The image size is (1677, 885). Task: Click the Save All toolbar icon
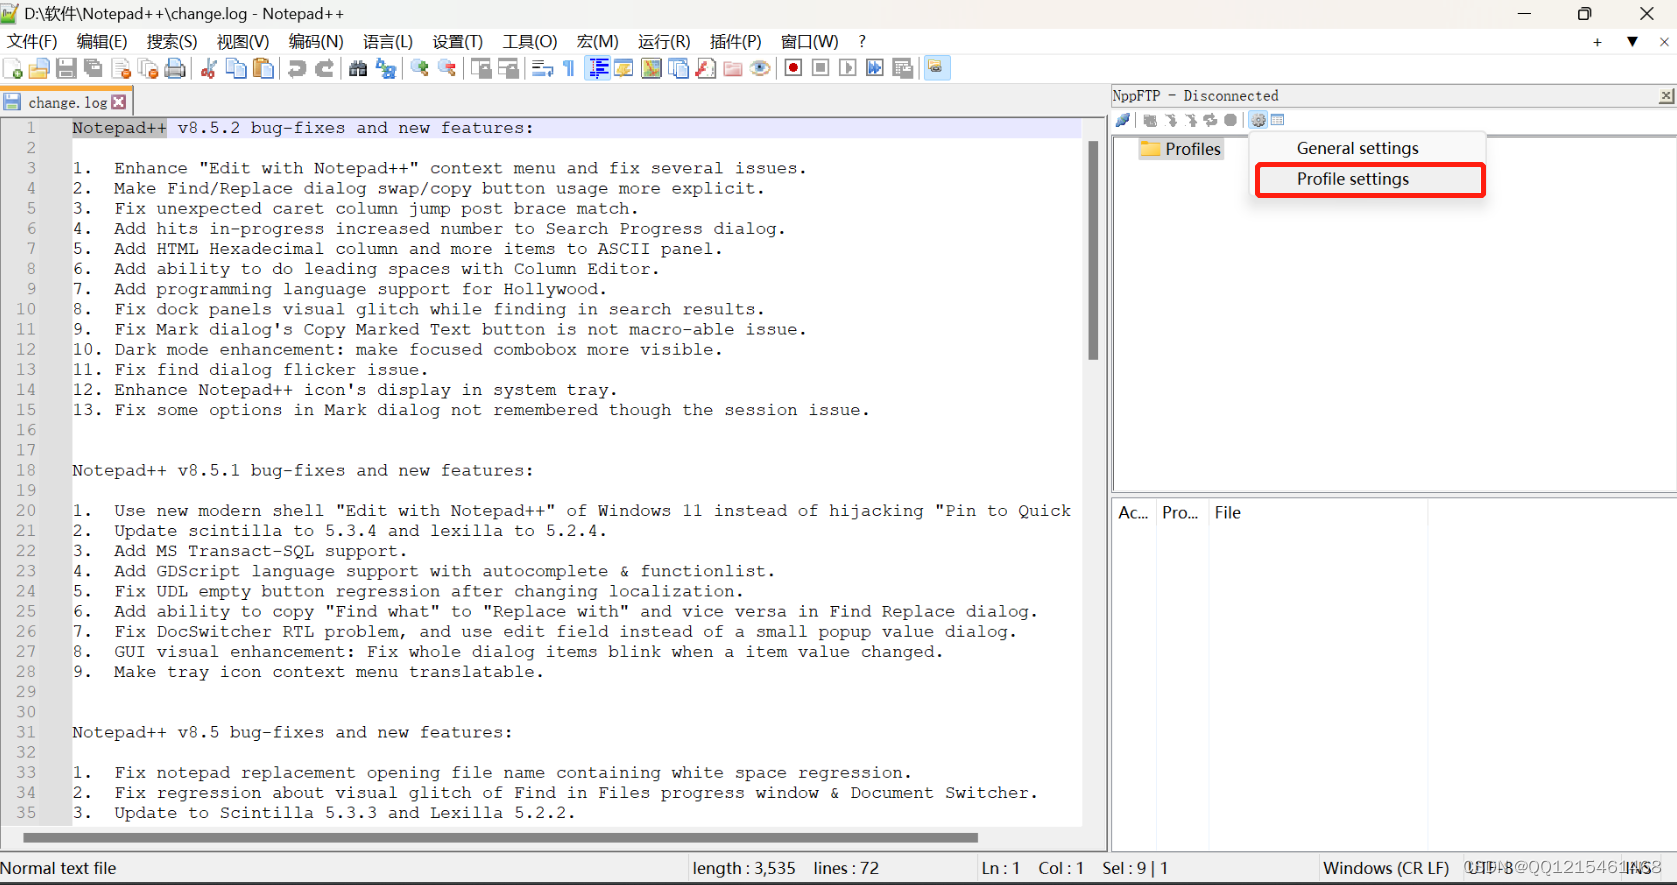pos(93,68)
